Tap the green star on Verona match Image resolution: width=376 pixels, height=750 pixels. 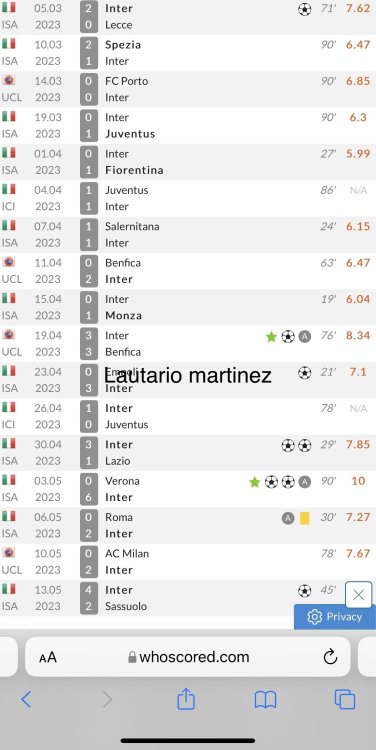pos(254,482)
